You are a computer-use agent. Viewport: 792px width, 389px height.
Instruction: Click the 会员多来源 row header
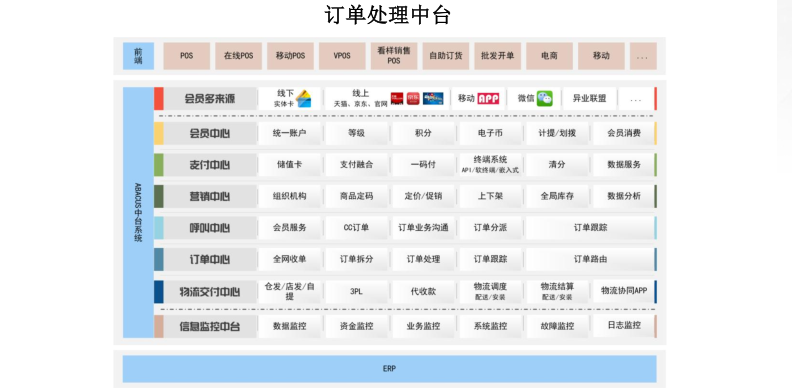pyautogui.click(x=210, y=99)
